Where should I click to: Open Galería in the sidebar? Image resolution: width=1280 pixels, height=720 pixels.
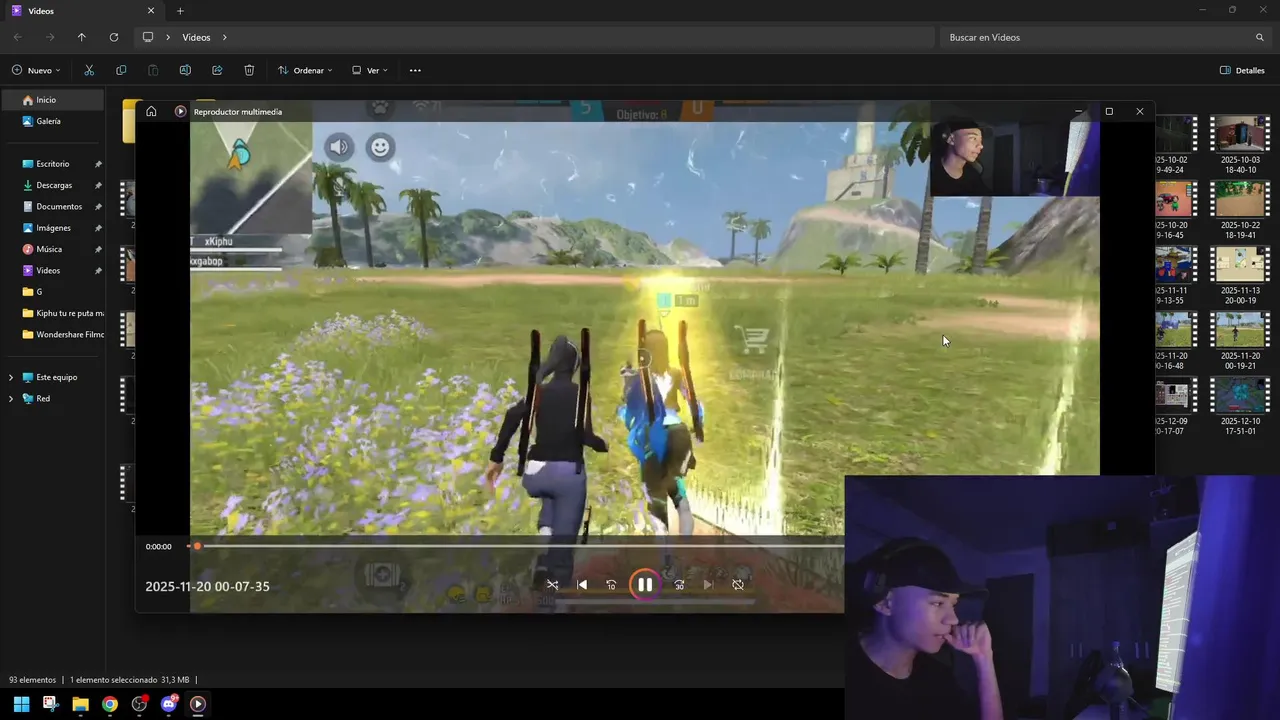52,121
